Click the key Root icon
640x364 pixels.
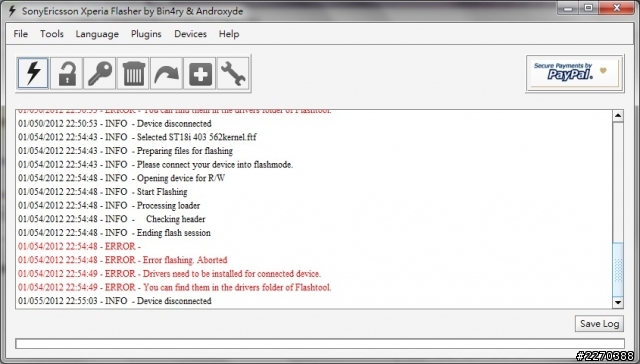[100, 73]
